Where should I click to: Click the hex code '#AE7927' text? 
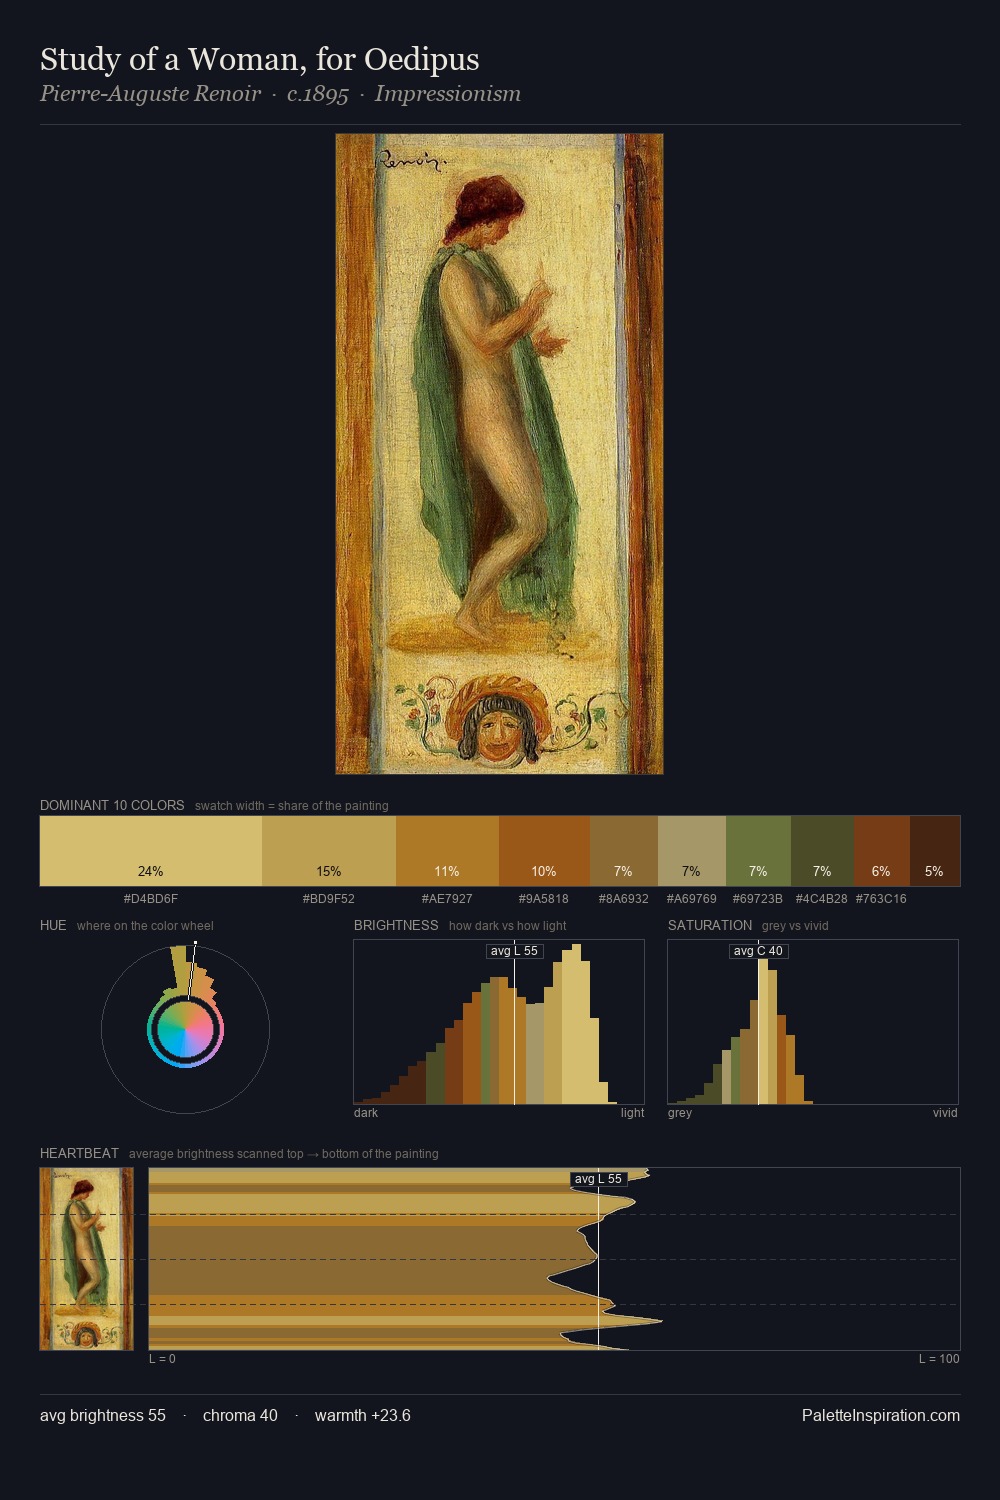447,899
